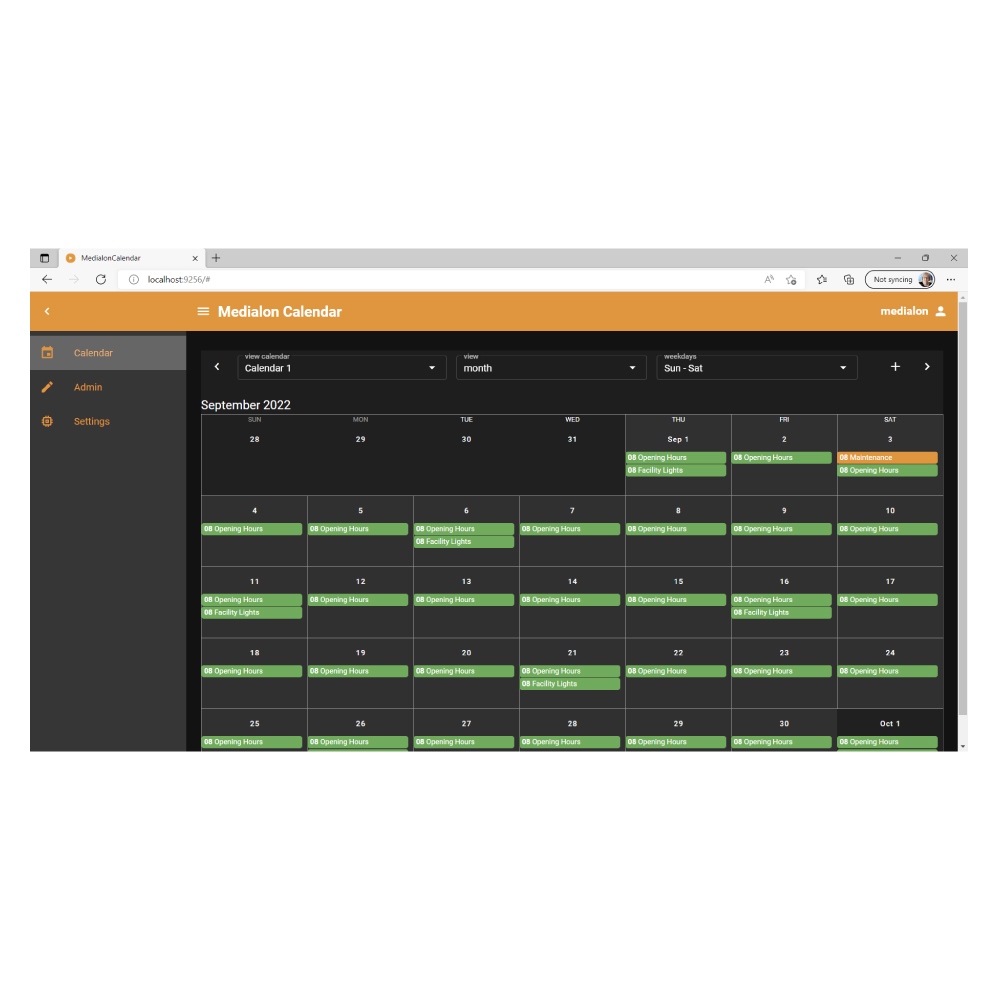Collapse sidebar with left chevron in orange header

[x=47, y=311]
